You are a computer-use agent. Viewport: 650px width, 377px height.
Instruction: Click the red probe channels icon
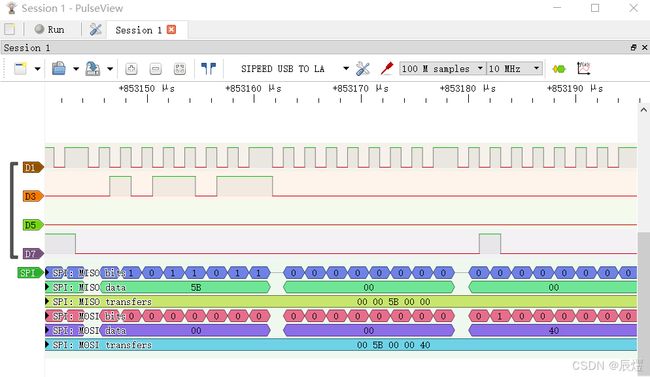click(387, 68)
